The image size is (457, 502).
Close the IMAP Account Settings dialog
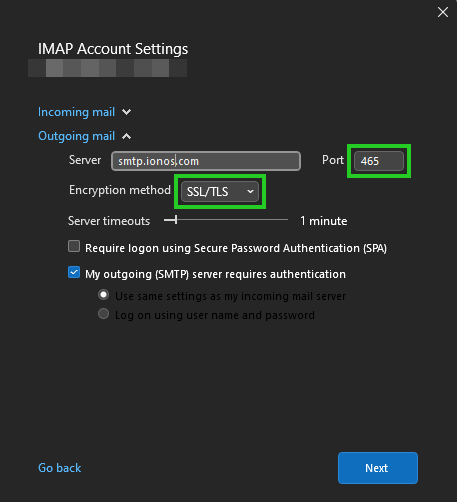click(443, 12)
